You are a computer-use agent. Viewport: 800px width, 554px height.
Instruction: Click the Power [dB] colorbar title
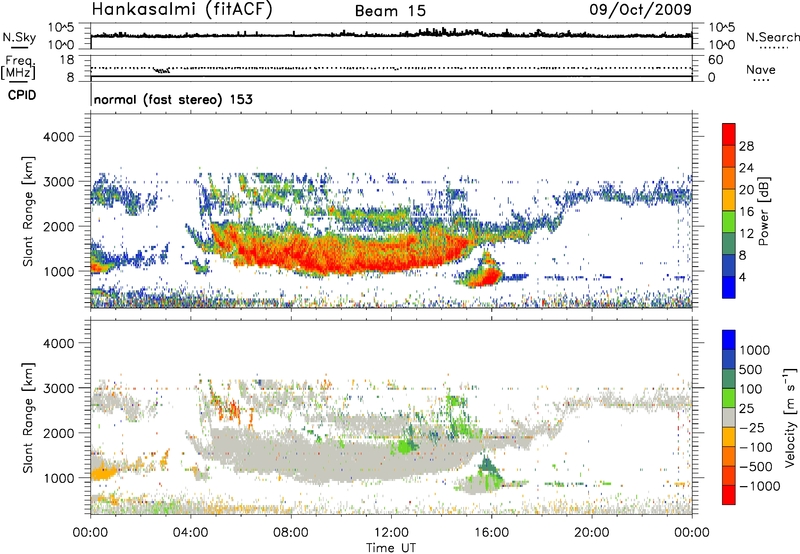(763, 211)
